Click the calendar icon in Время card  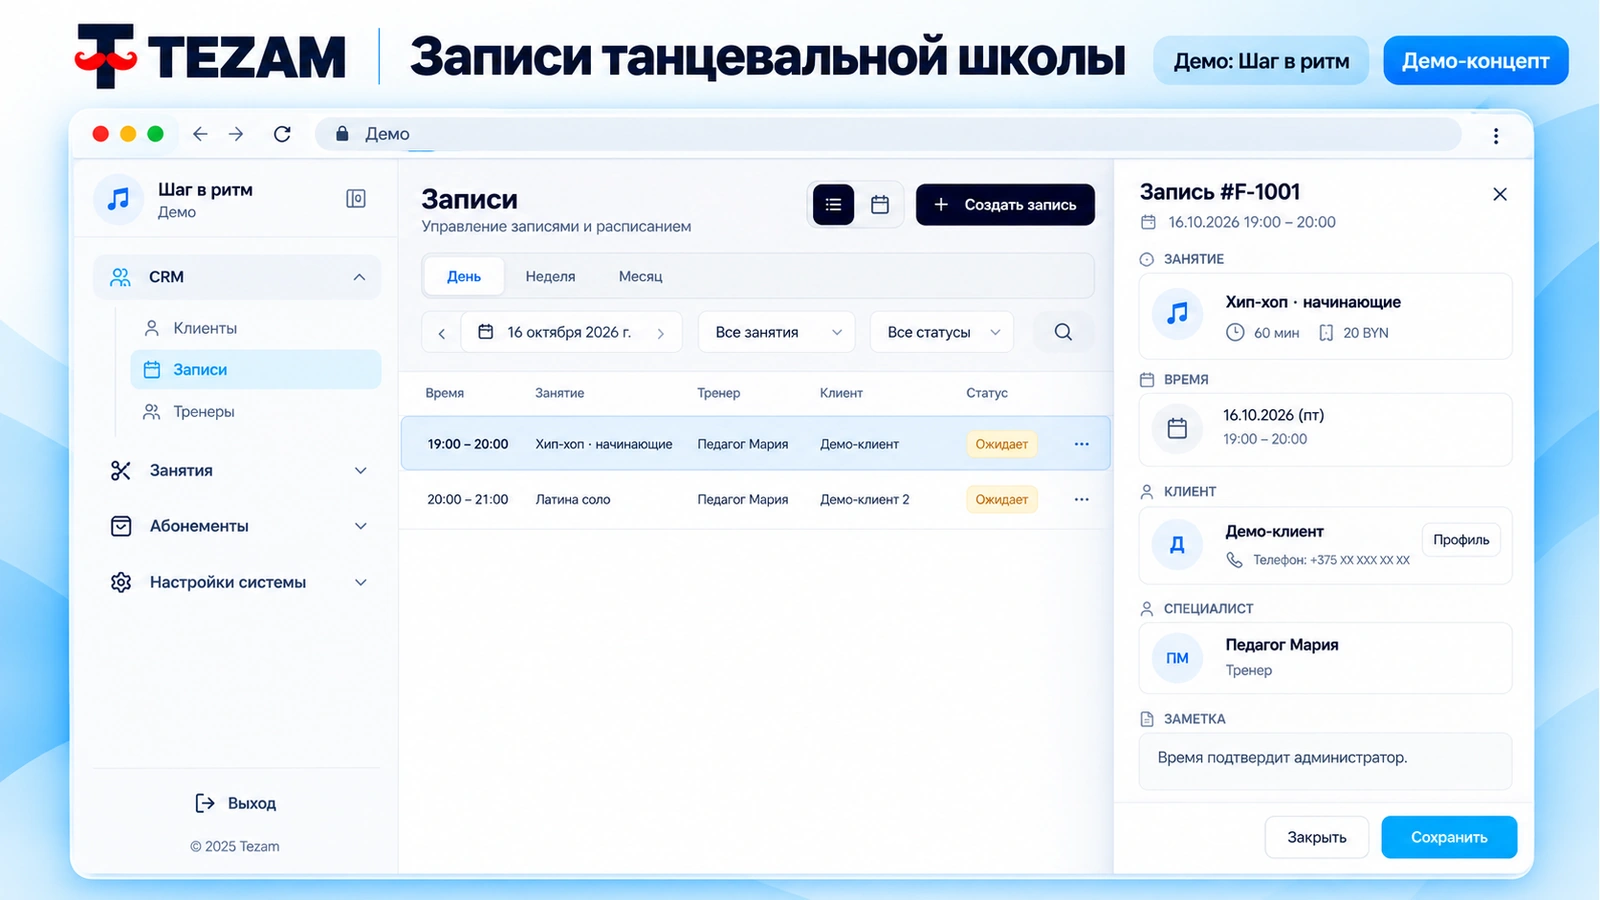tap(1178, 428)
